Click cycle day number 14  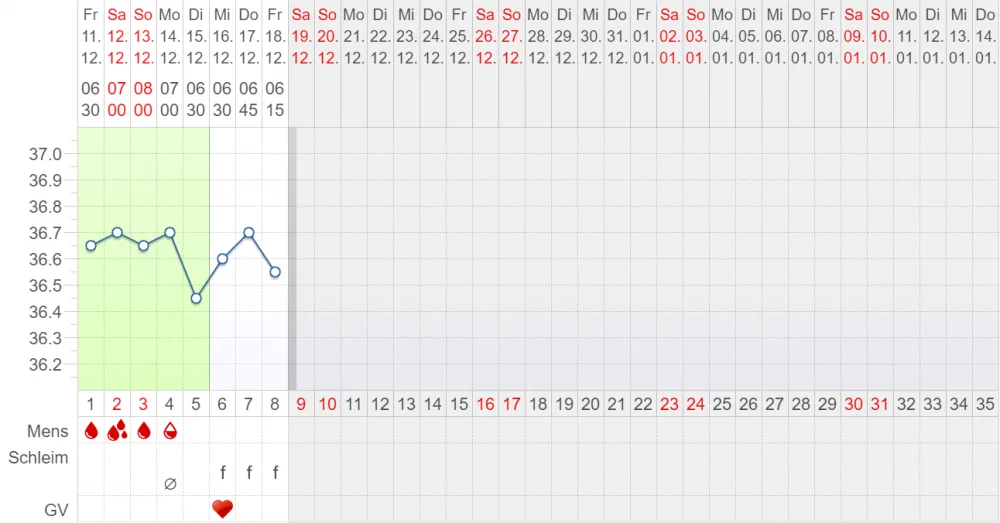[433, 404]
